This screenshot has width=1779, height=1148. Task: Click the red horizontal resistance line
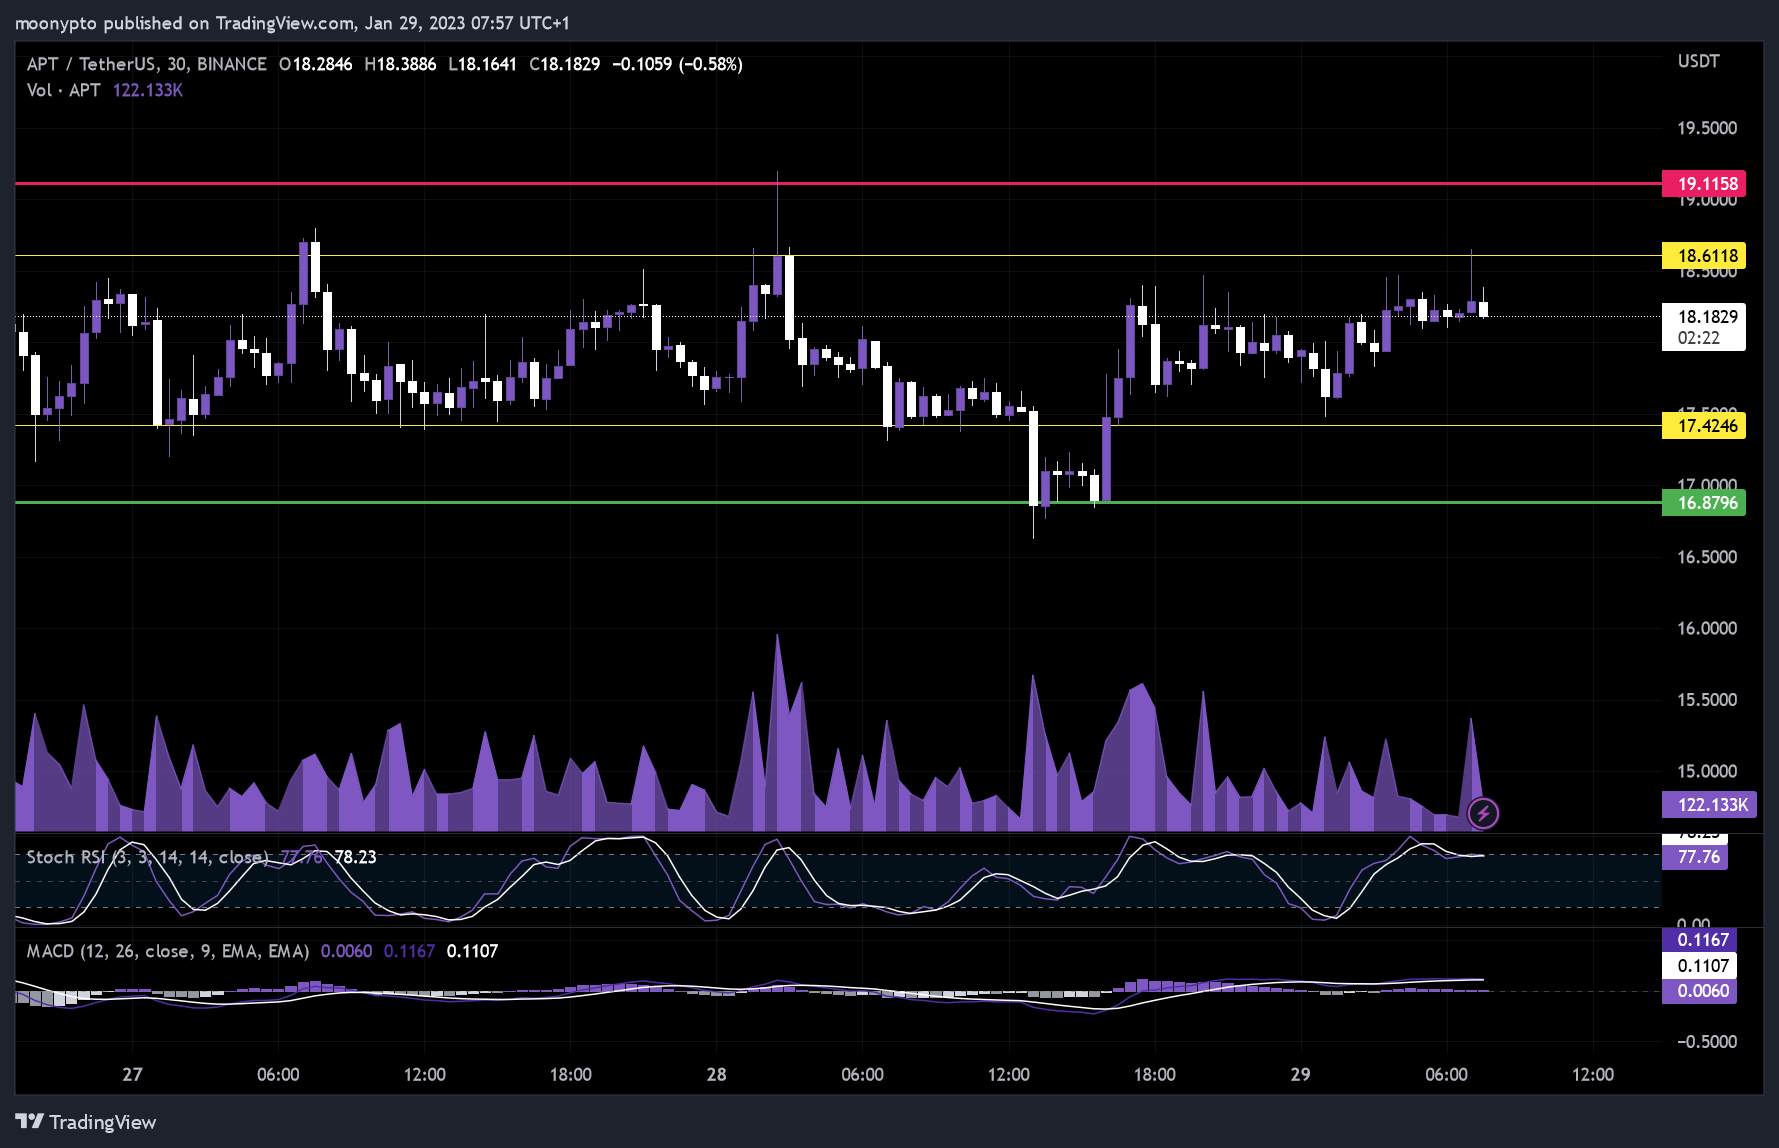[x=838, y=184]
